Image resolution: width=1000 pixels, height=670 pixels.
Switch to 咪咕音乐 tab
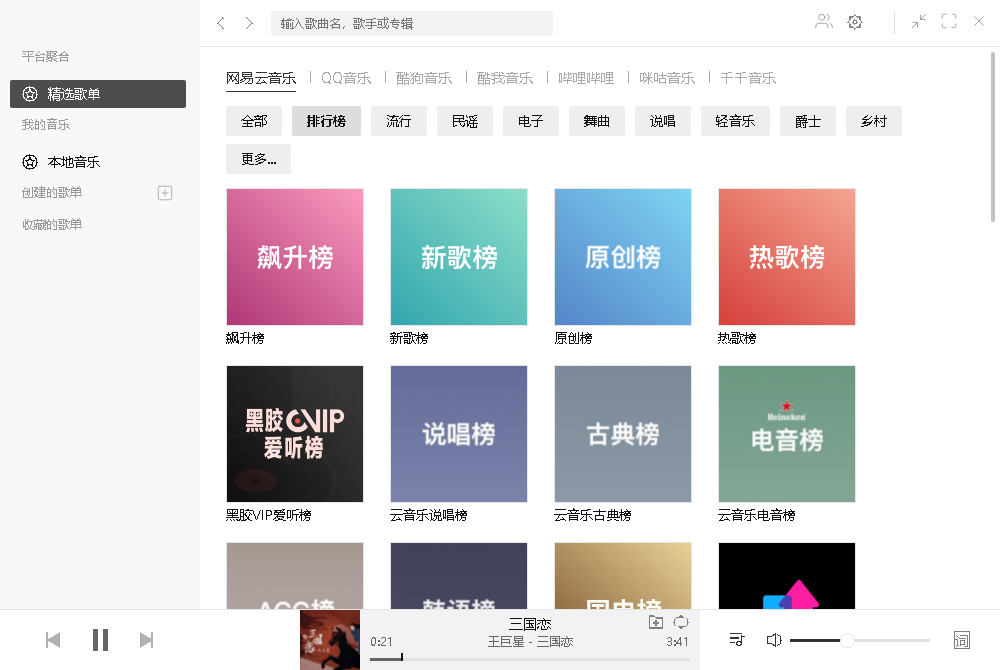tap(667, 78)
